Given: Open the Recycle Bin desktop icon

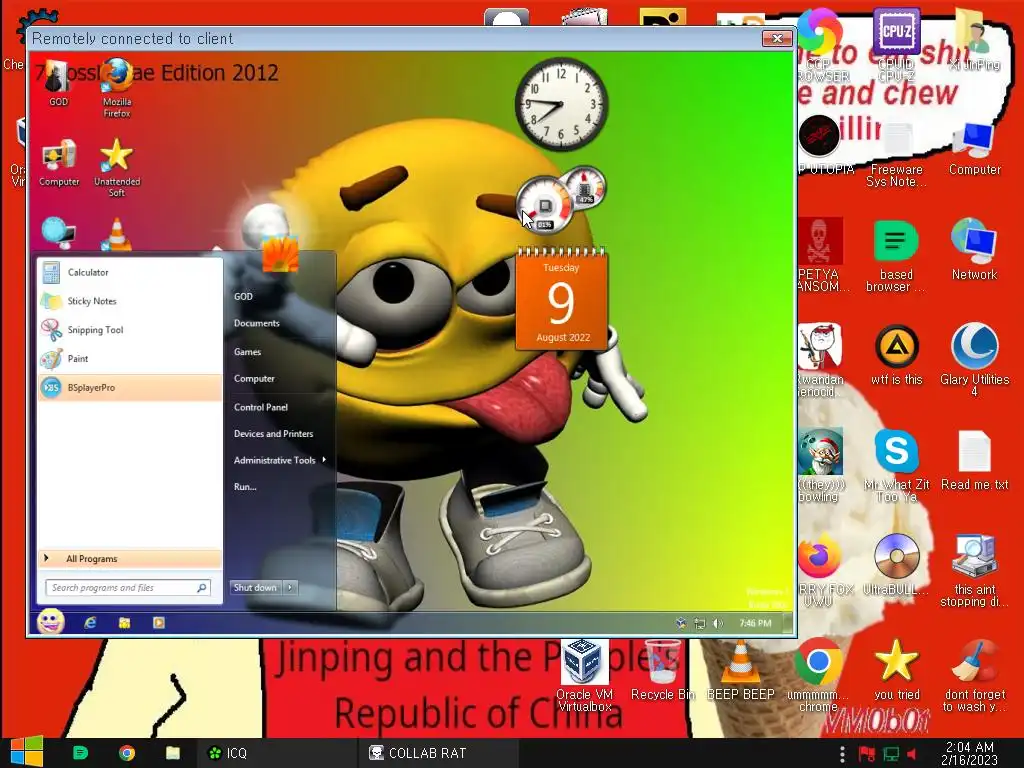Looking at the screenshot, I should 663,670.
